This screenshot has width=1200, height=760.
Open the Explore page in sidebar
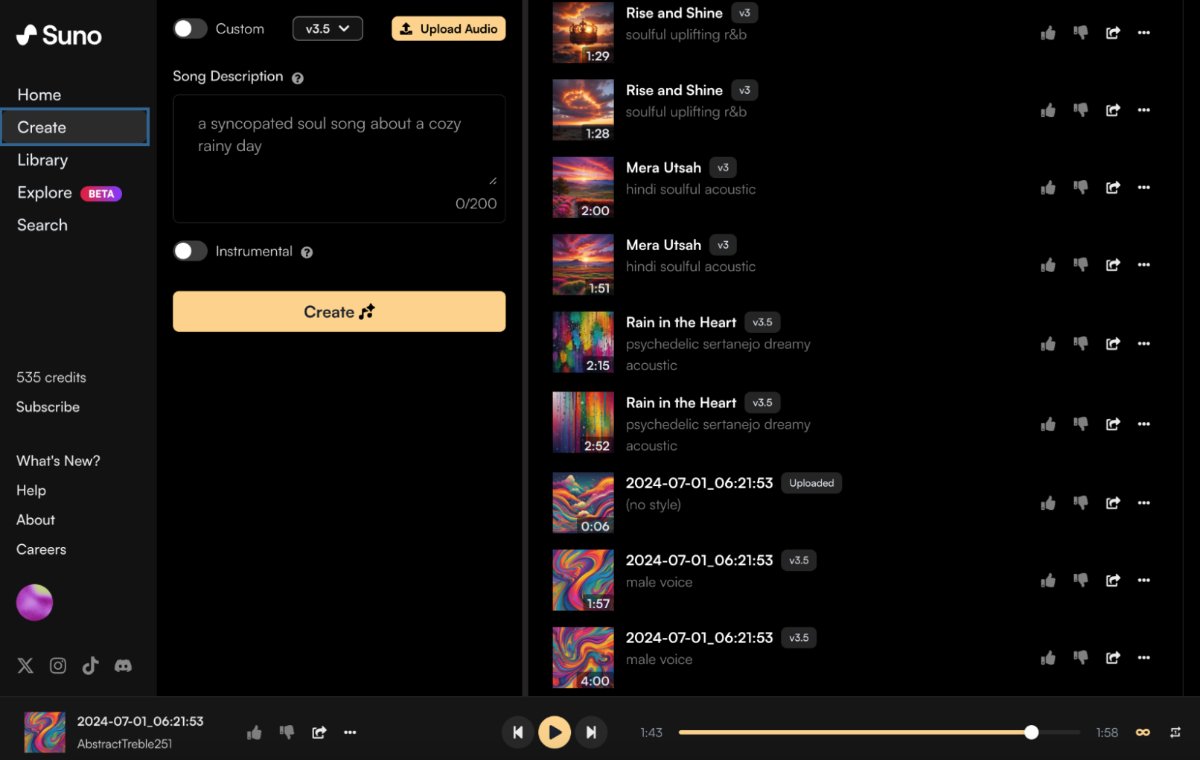coord(45,193)
